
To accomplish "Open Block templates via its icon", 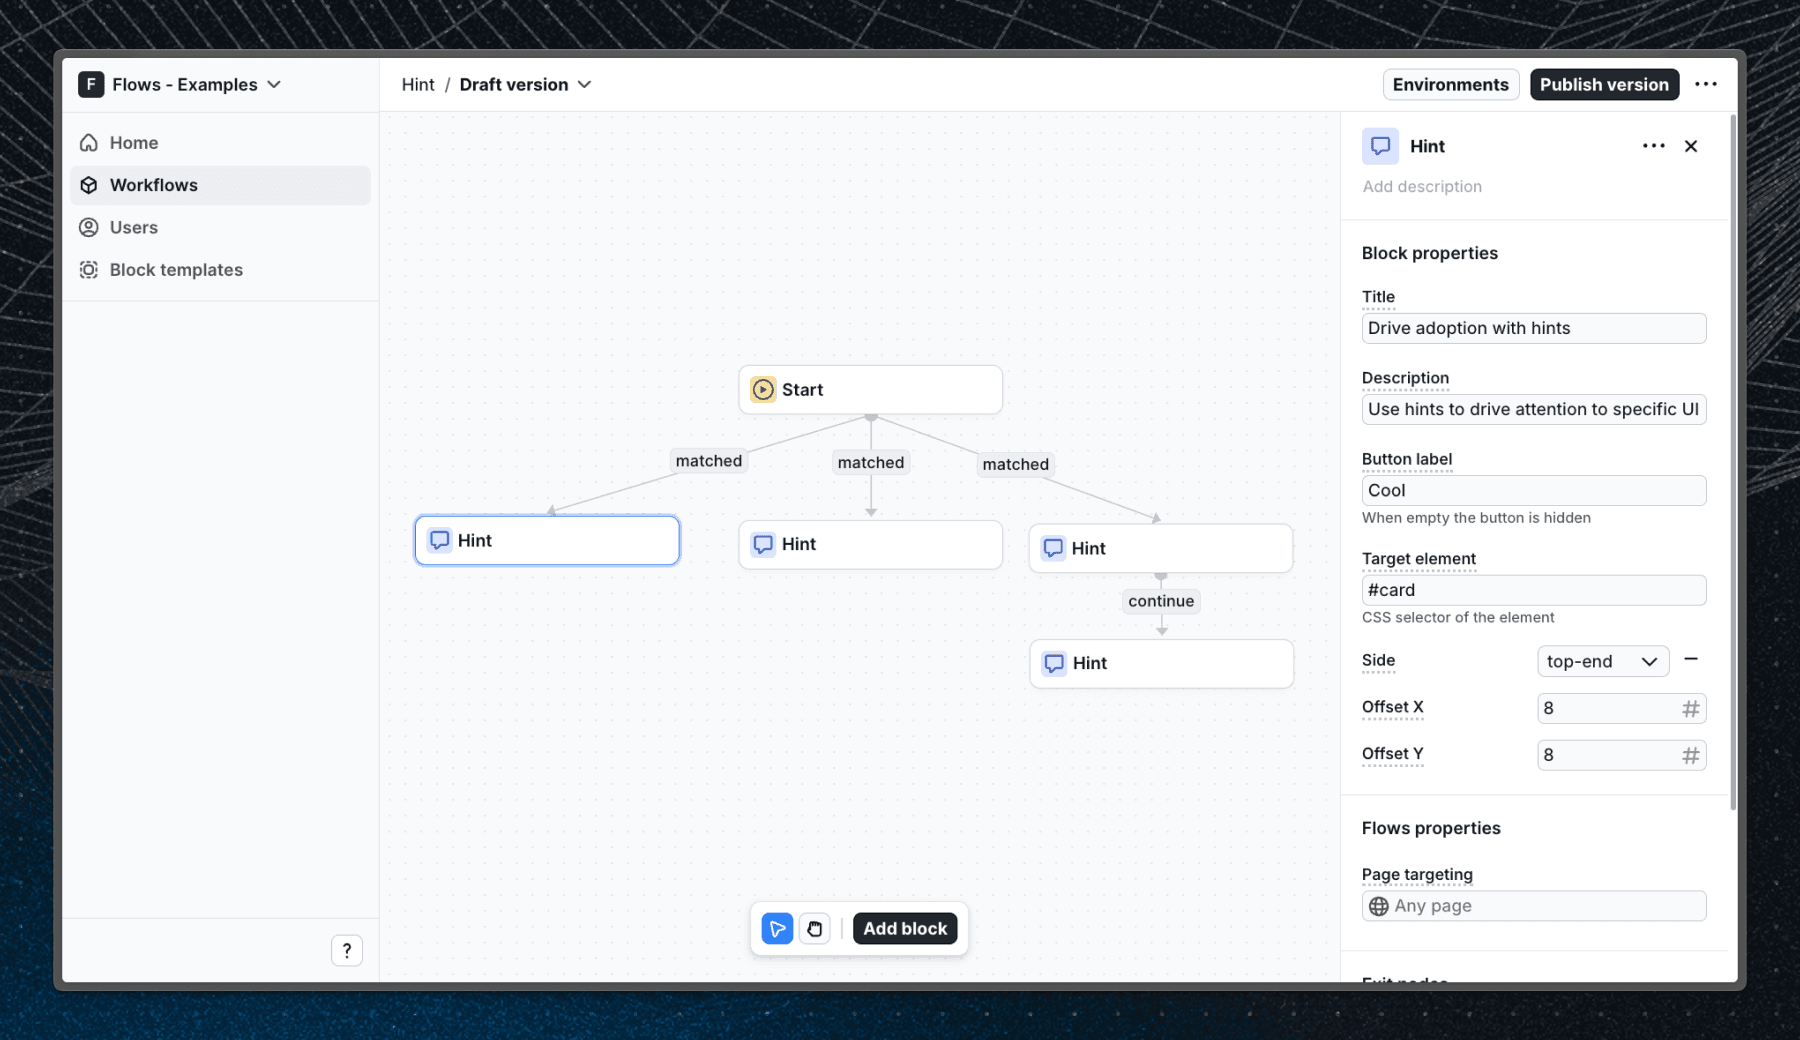I will [x=88, y=269].
